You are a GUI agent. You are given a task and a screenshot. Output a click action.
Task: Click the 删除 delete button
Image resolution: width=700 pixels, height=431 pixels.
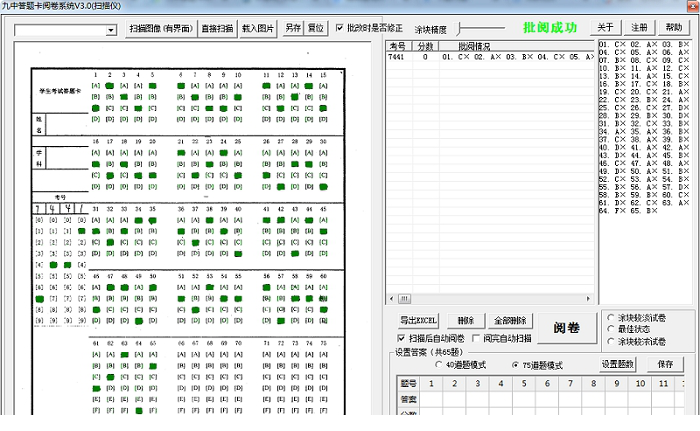tap(466, 320)
